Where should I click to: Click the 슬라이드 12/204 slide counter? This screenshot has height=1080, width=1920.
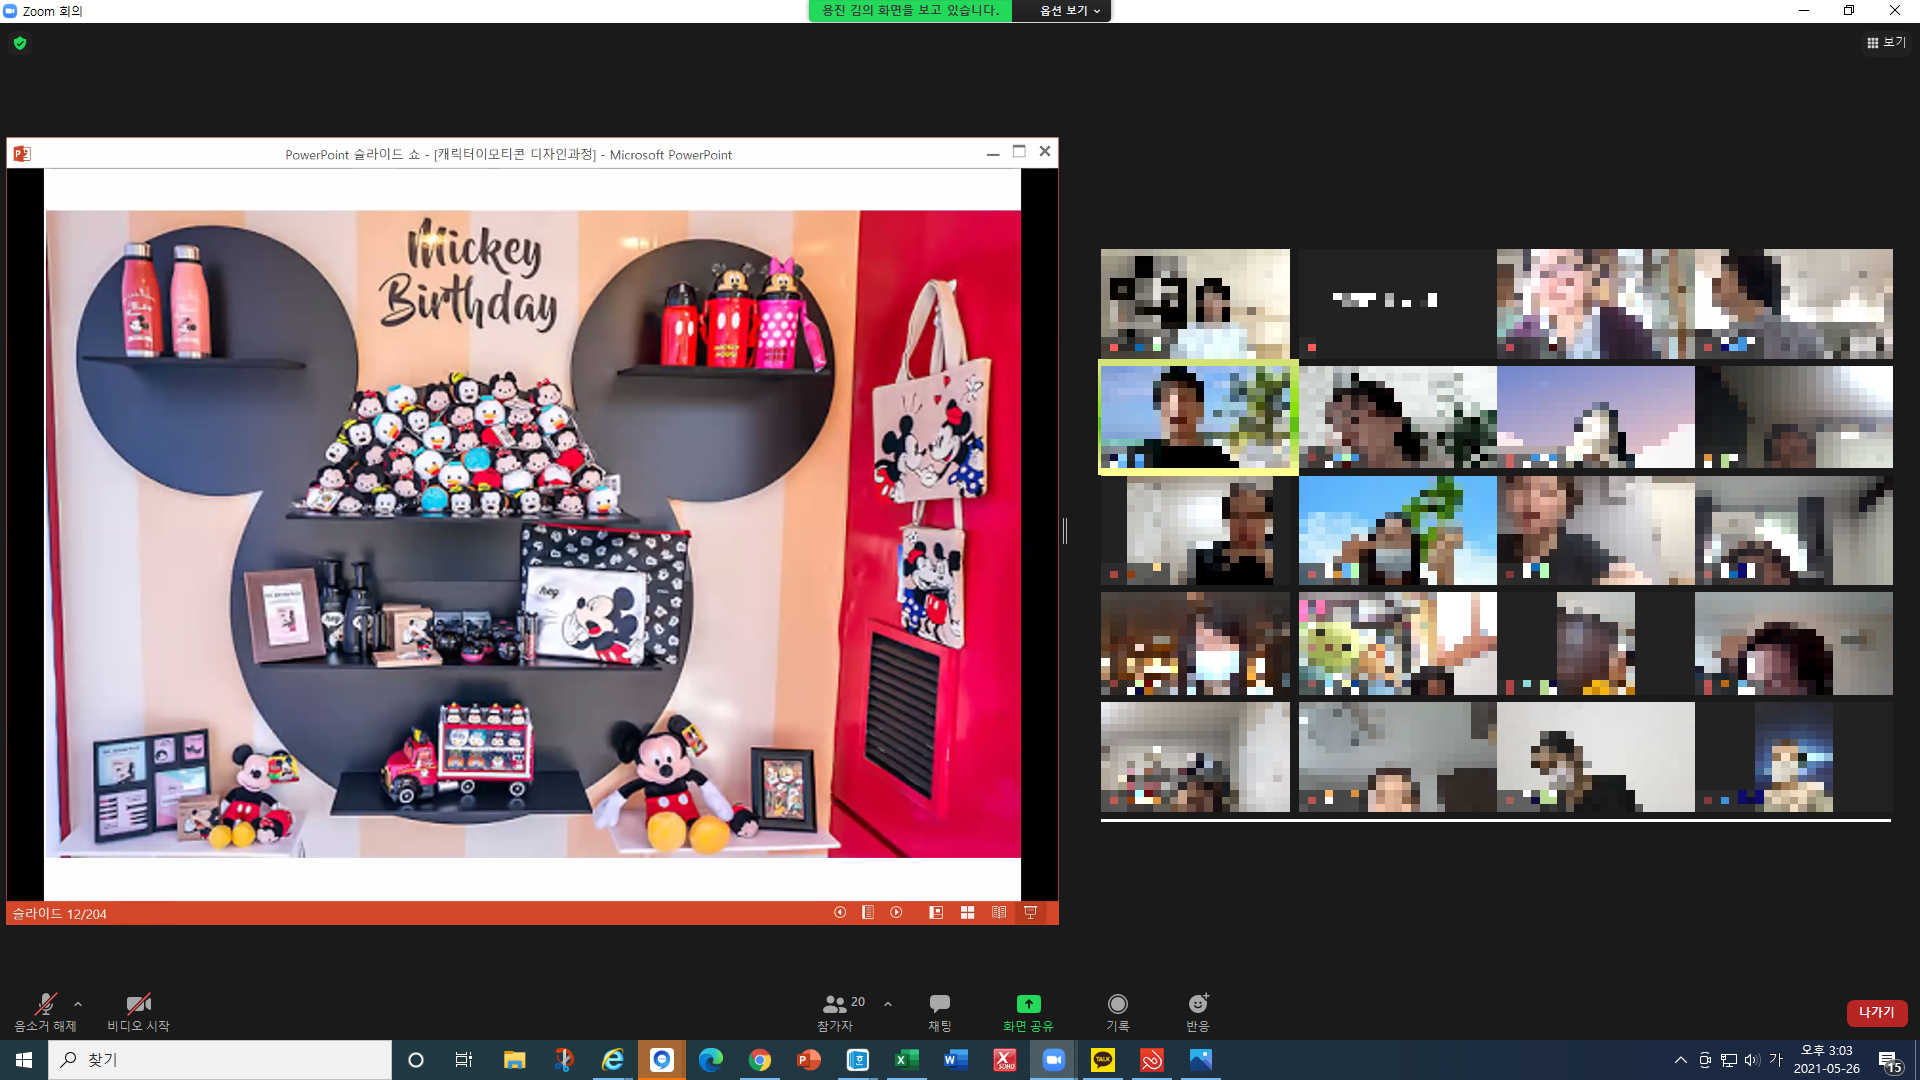59,913
